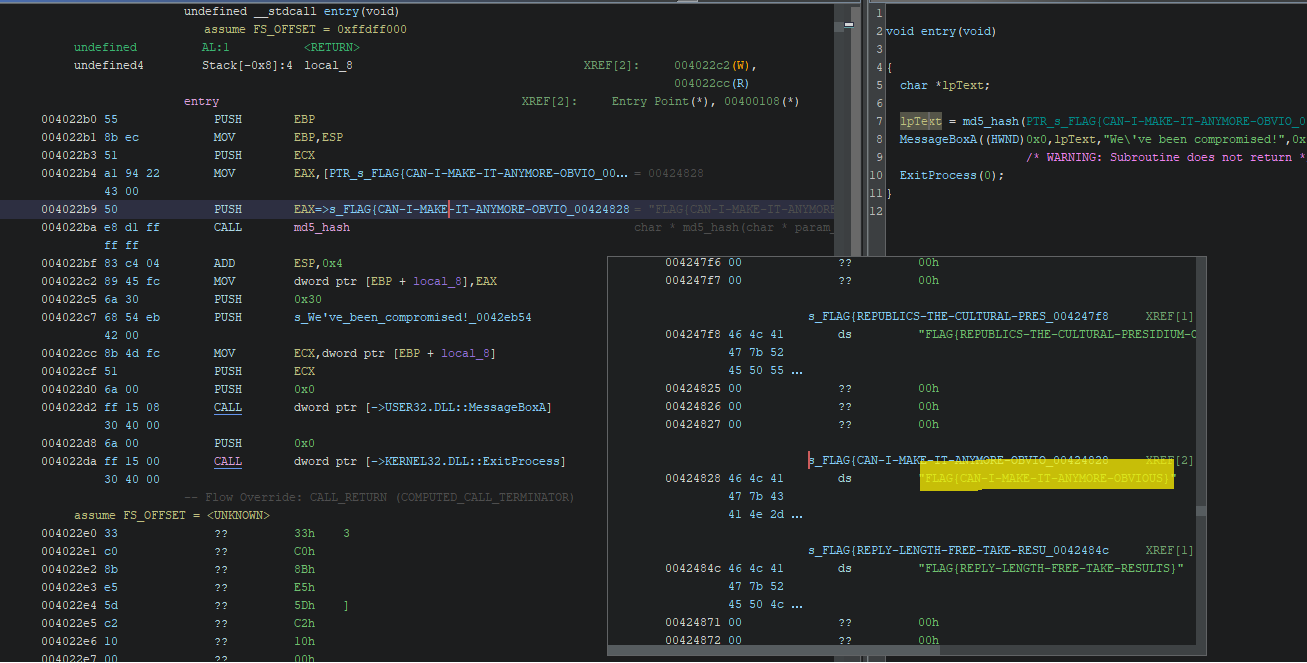Select the MOV operand at address 004022c2
Image resolution: width=1307 pixels, height=663 pixels.
(395, 281)
